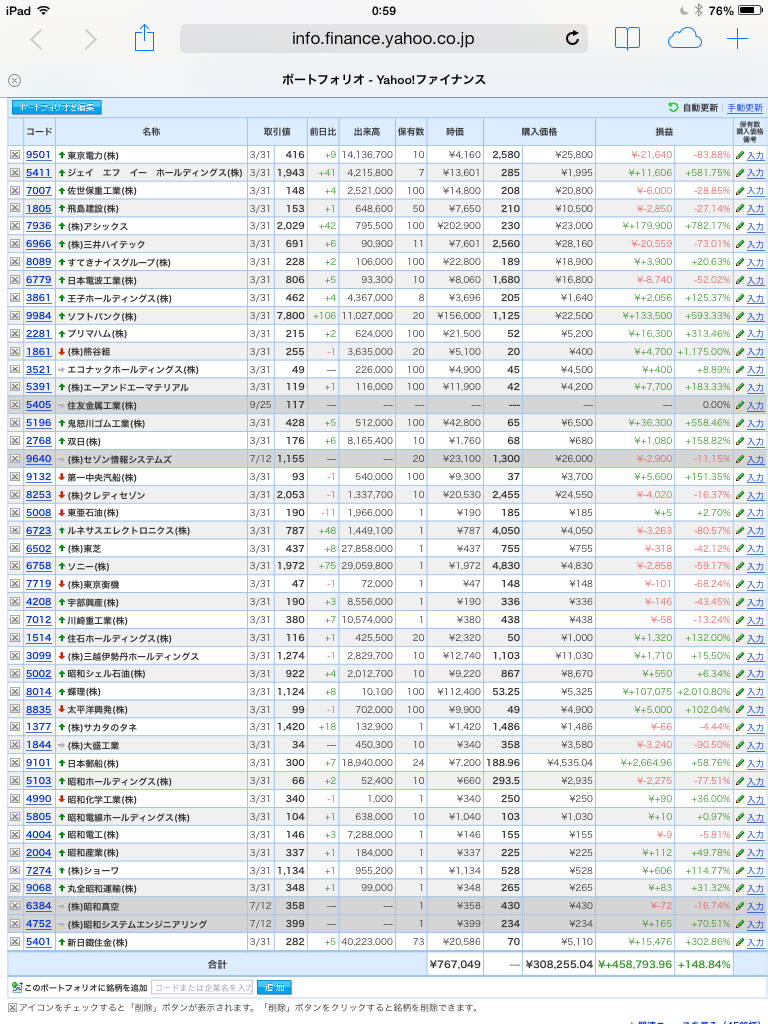Click 東京電力 loss value -21,640
This screenshot has width=768, height=1024.
click(652, 155)
